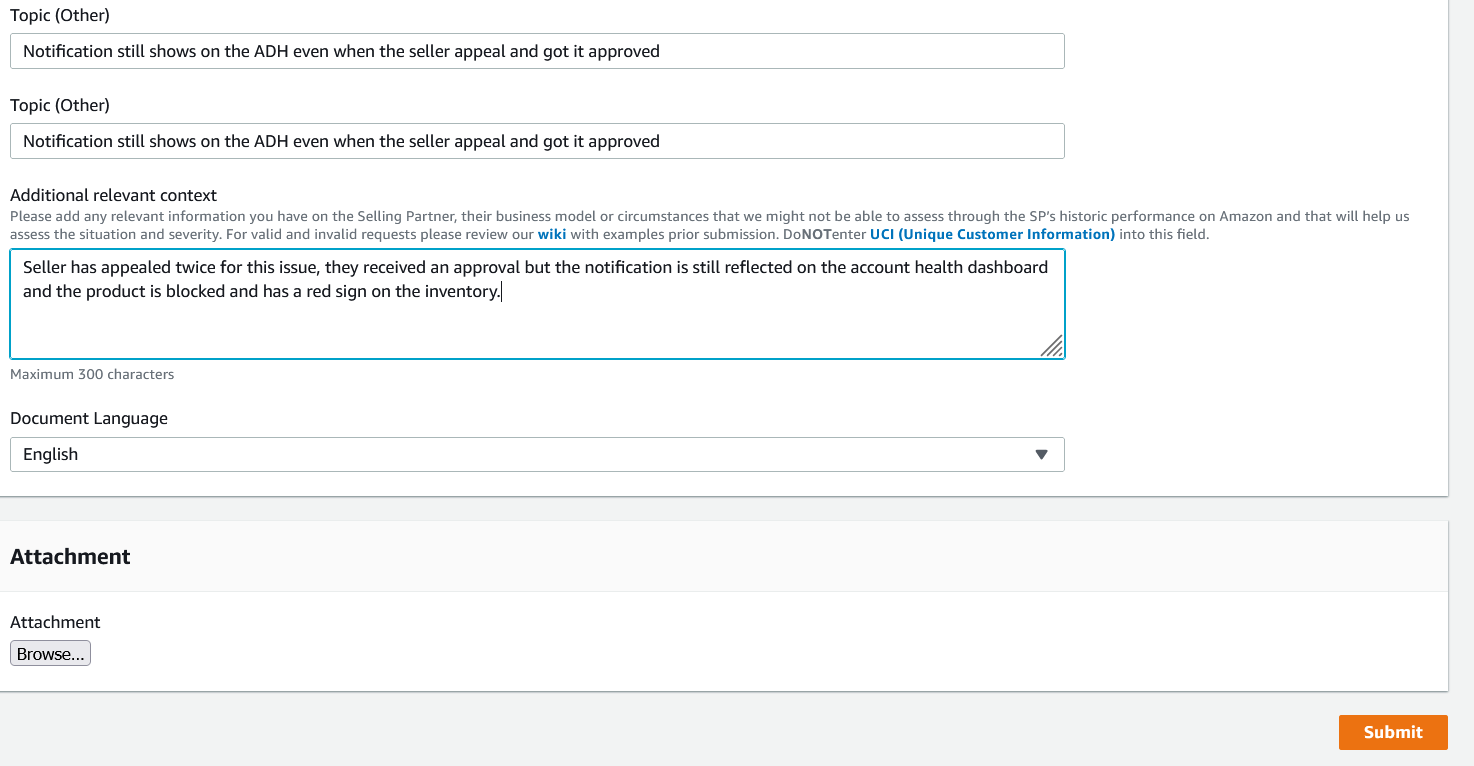The width and height of the screenshot is (1474, 766).
Task: Click the second Topic (Other) label
Action: (60, 105)
